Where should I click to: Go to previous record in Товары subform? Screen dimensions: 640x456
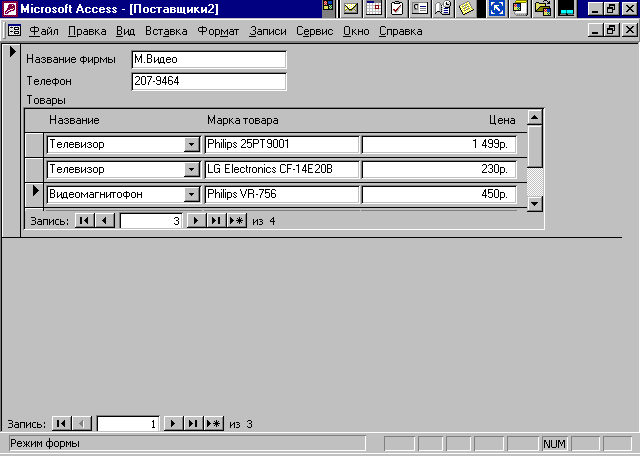tap(104, 221)
